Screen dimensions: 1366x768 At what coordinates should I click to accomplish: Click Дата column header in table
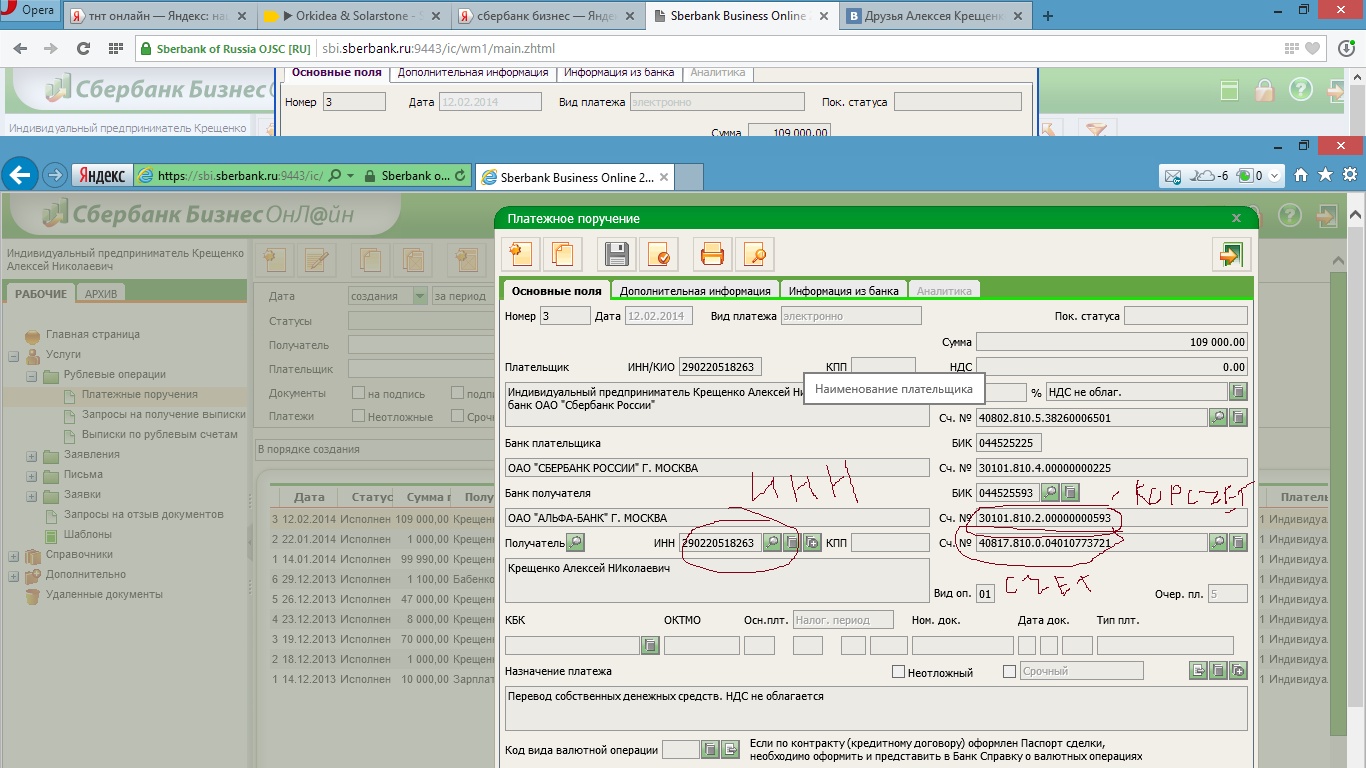point(309,497)
